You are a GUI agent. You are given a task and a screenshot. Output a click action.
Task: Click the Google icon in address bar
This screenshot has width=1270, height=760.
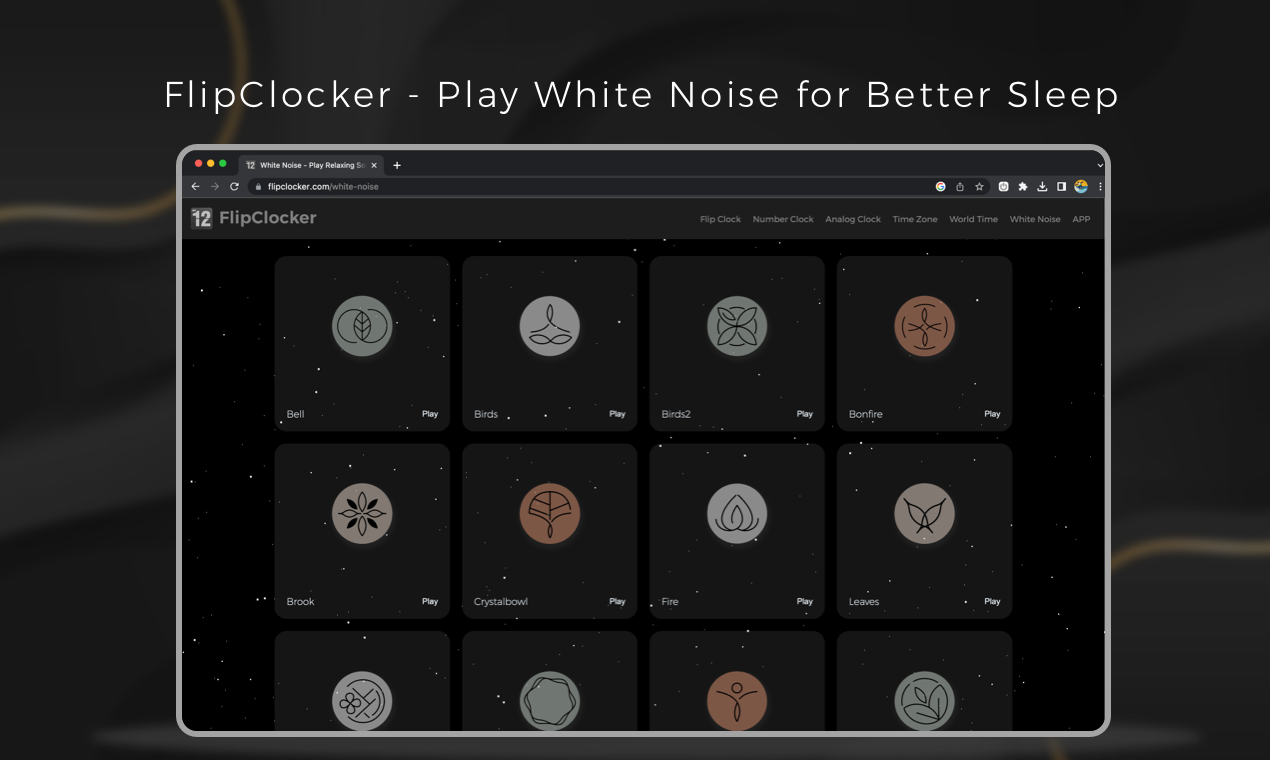(x=940, y=186)
